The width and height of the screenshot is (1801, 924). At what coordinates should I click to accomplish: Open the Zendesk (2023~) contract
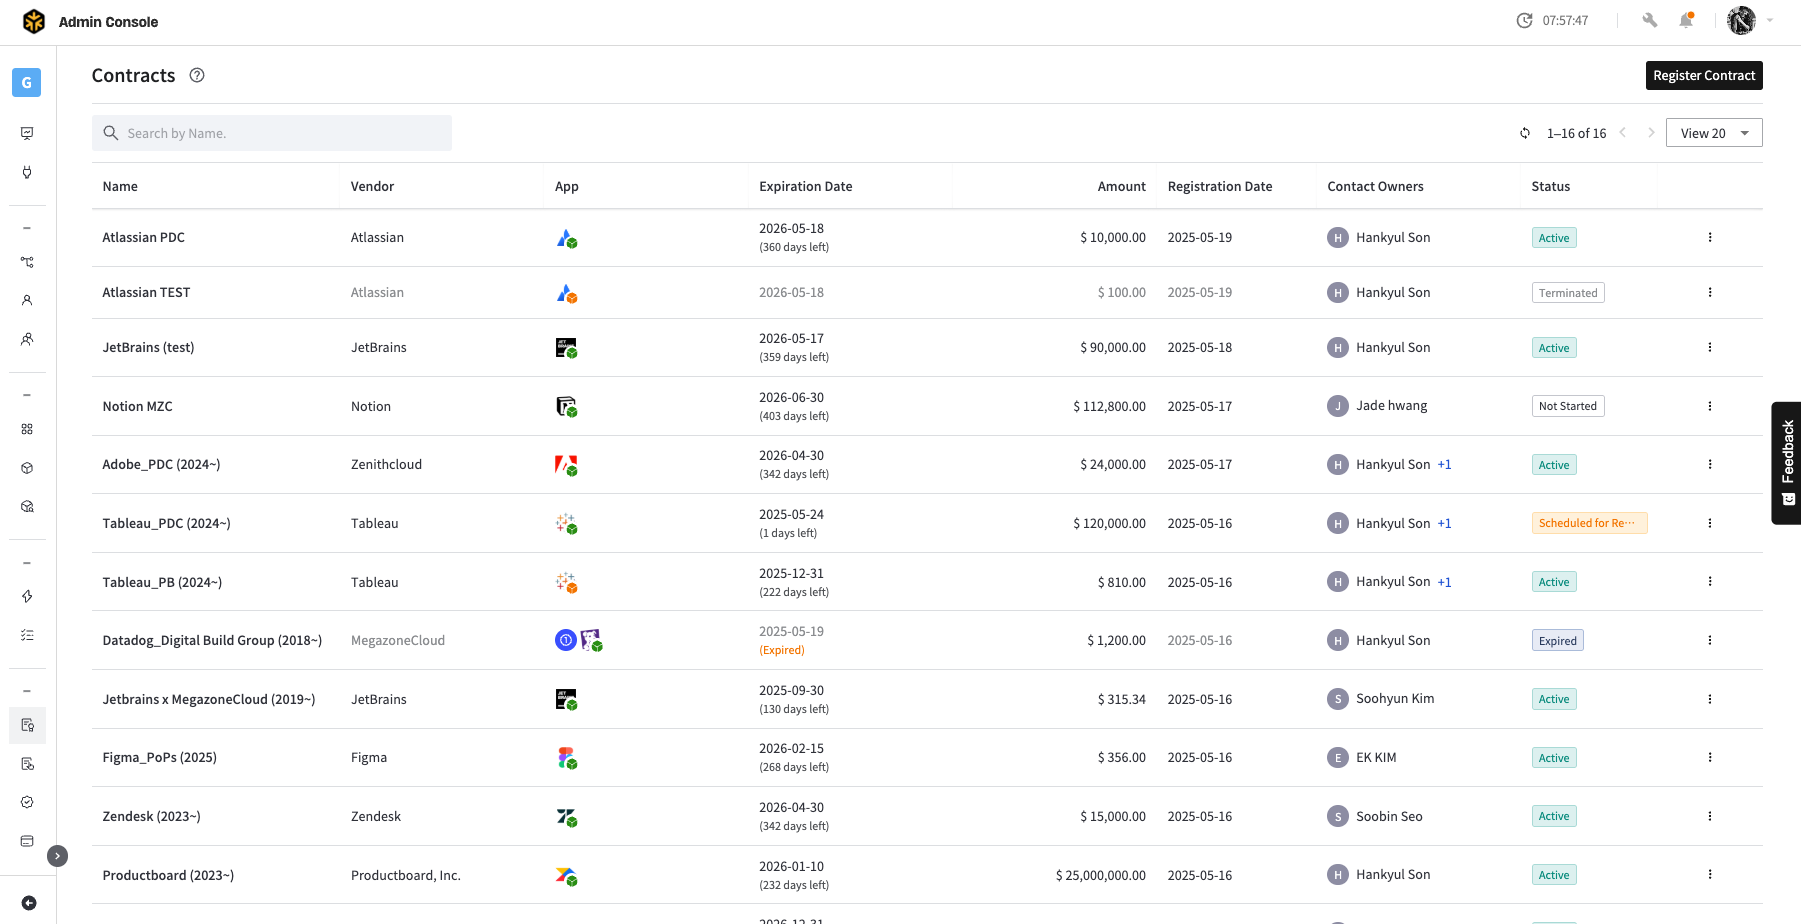[151, 816]
